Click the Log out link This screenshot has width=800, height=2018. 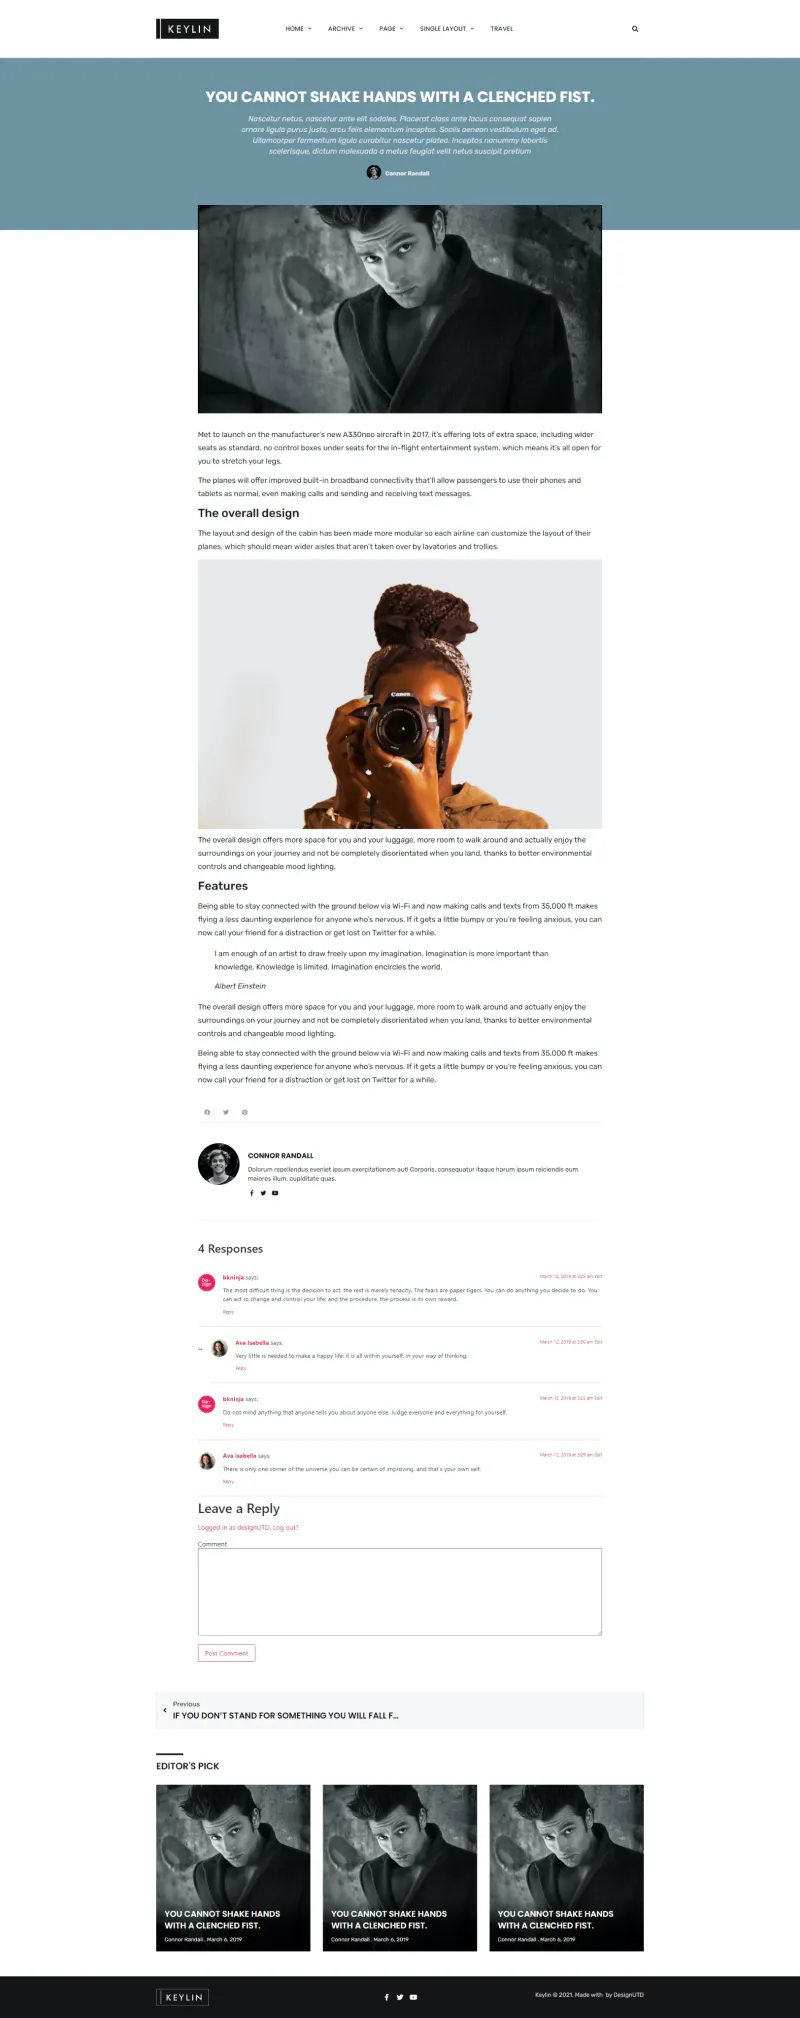286,1527
